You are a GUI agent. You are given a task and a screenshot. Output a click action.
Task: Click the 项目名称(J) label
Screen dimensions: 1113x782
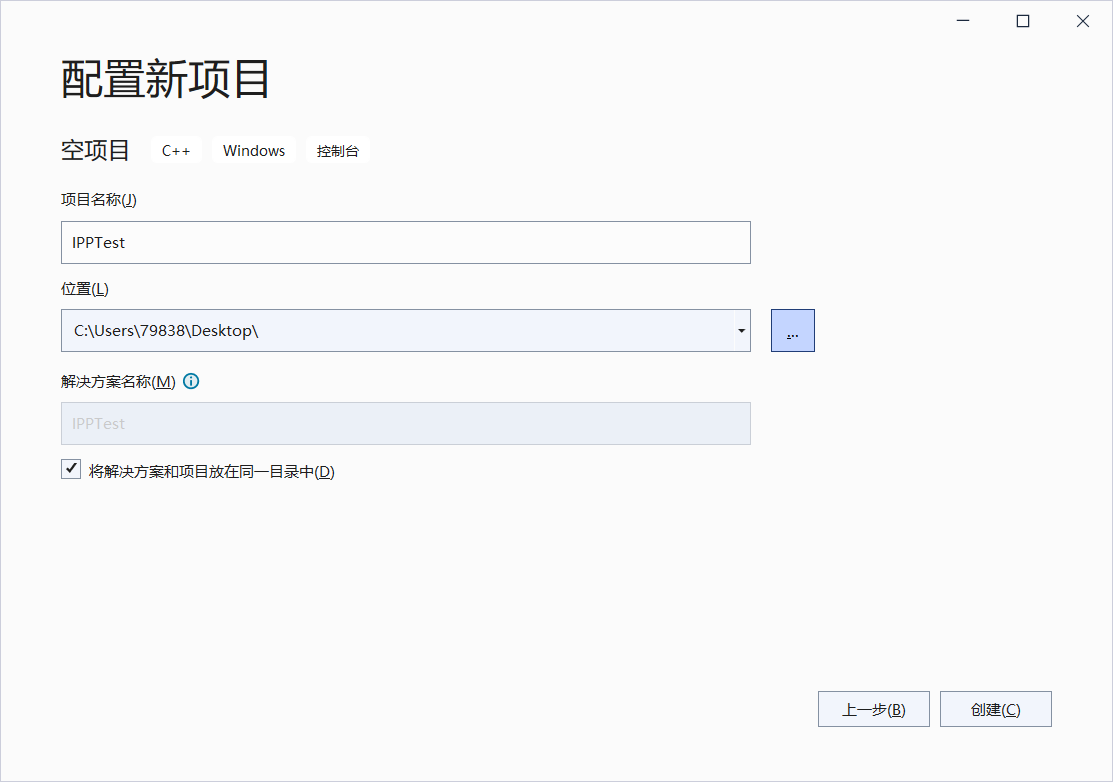coord(98,199)
